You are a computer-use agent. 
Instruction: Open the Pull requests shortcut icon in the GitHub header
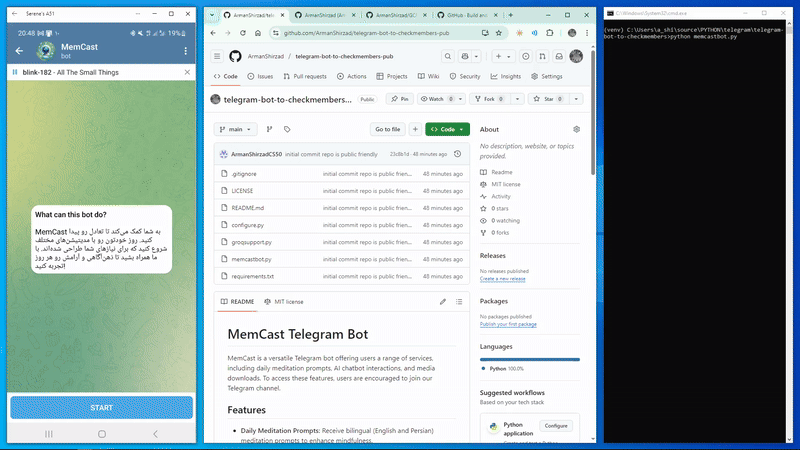click(542, 56)
